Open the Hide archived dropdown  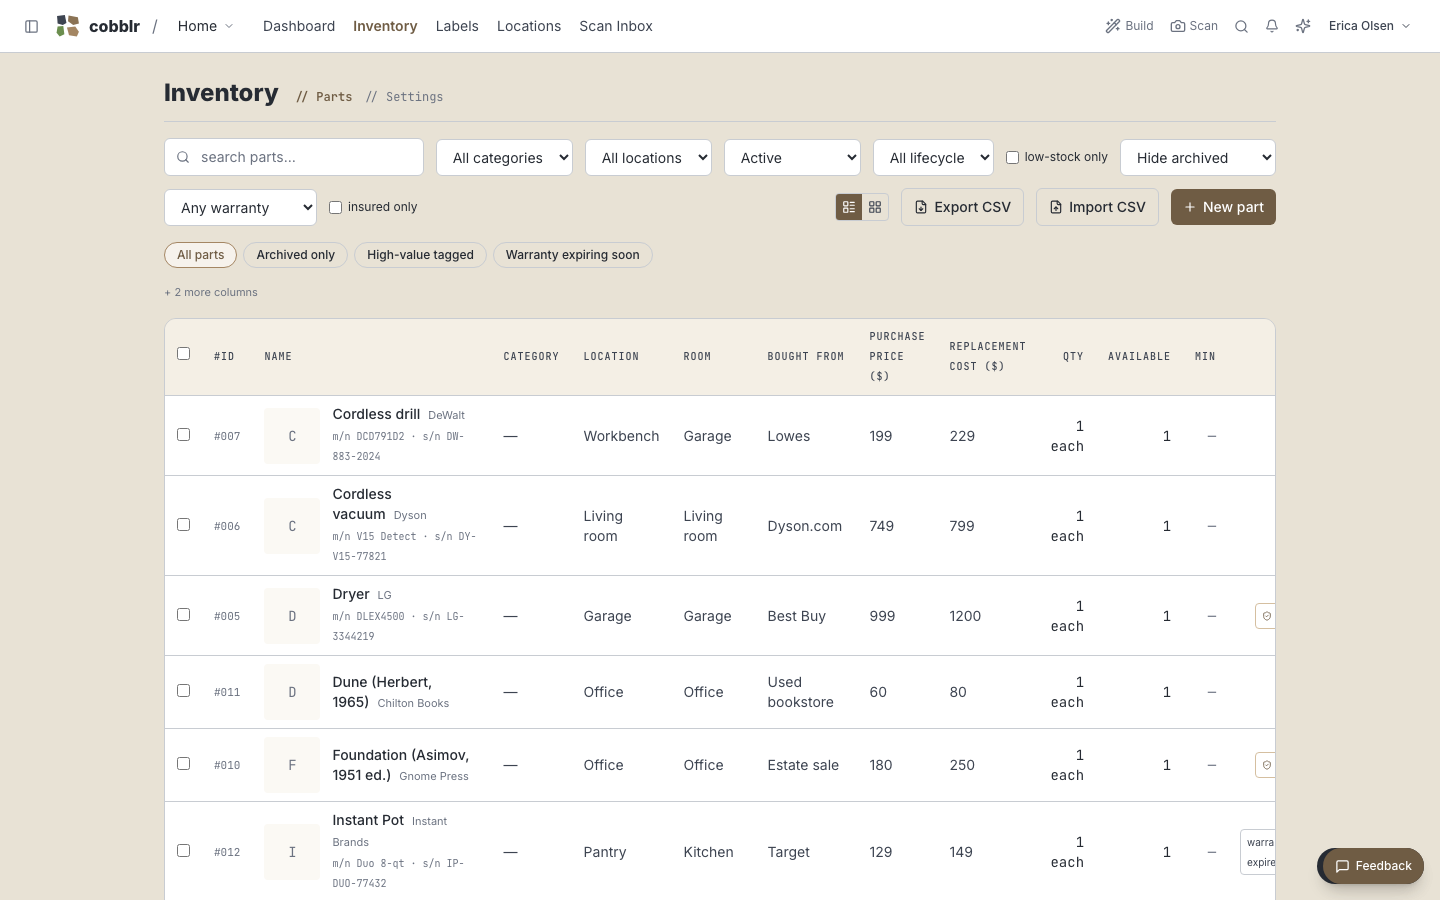(1198, 157)
